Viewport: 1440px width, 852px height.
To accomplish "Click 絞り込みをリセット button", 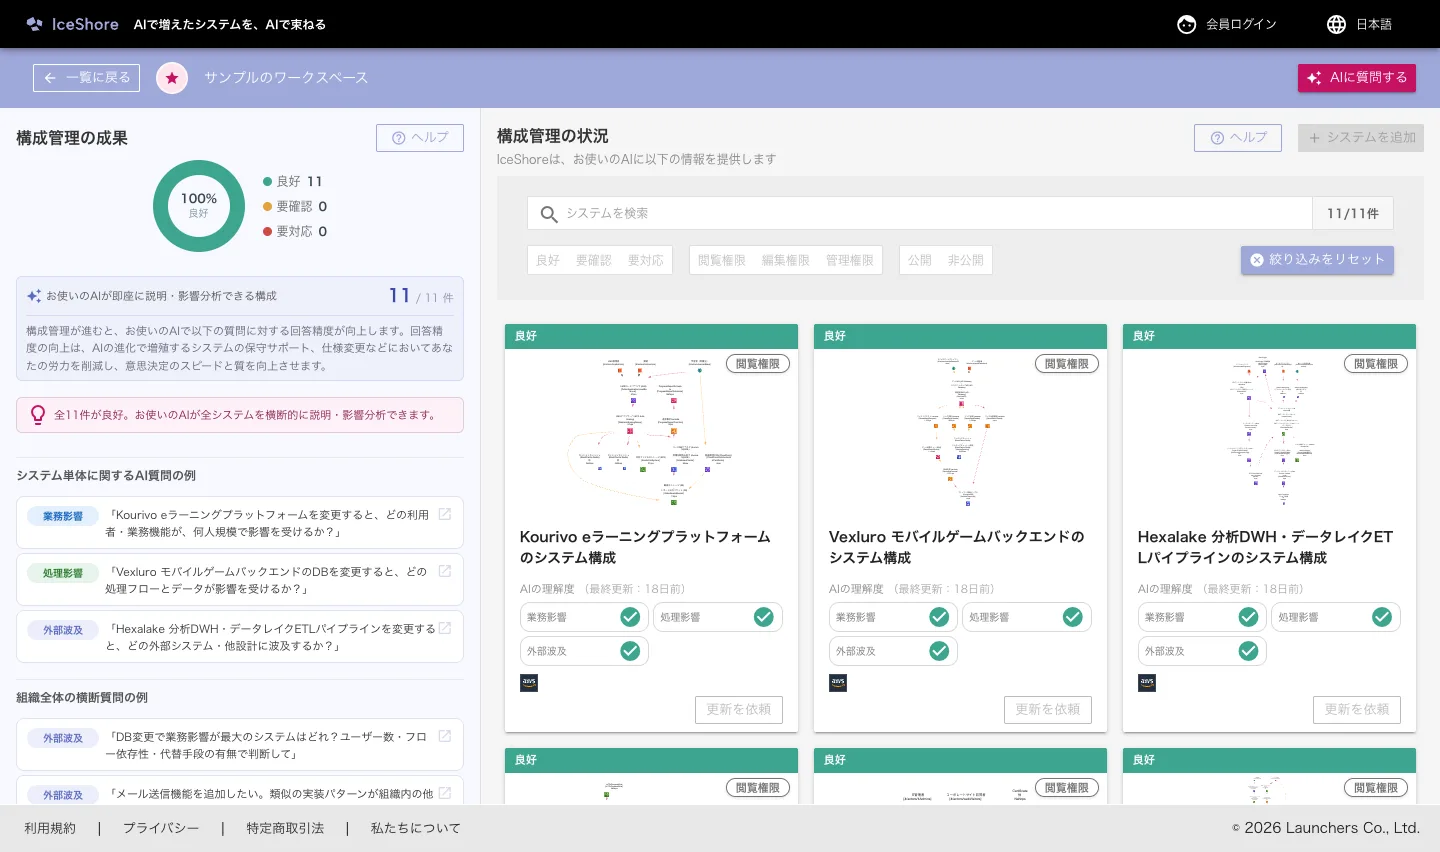I will [1317, 260].
